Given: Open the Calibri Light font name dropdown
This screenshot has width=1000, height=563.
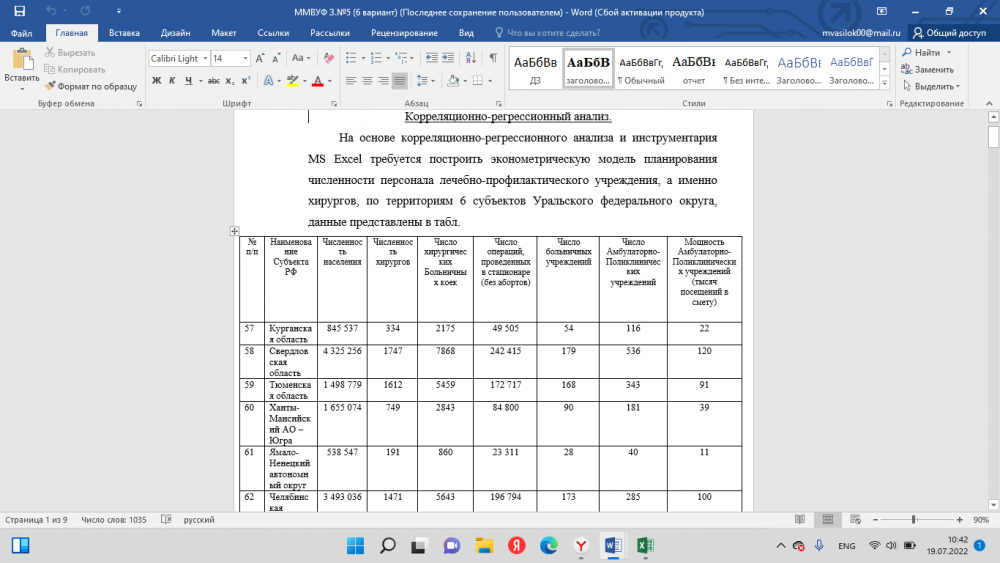Looking at the screenshot, I should [x=203, y=59].
